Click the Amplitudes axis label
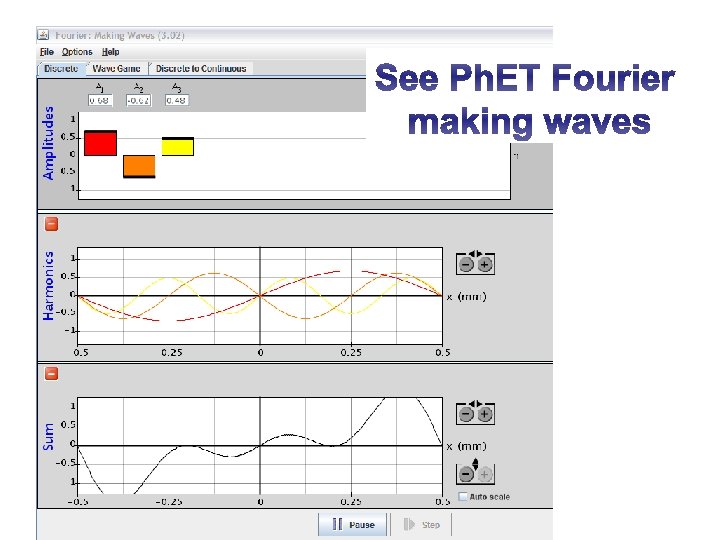The height and width of the screenshot is (540, 720). tap(48, 143)
